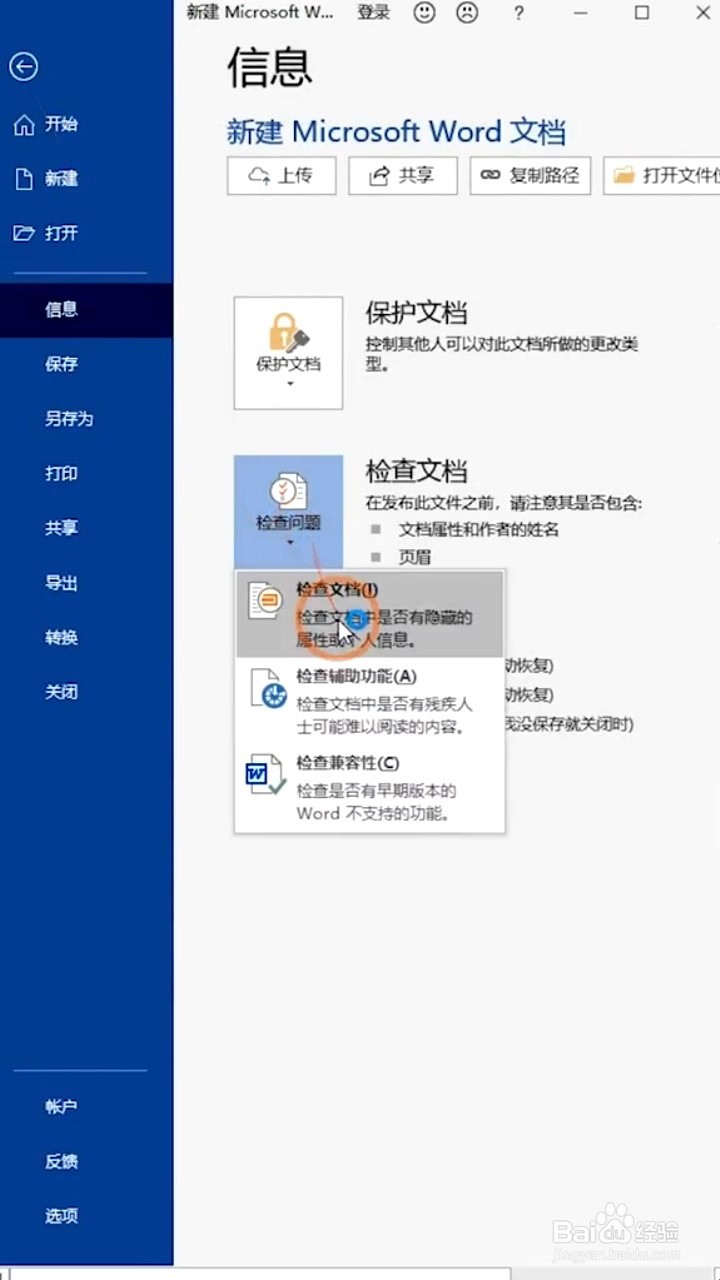Click the 检查文档 section heading
This screenshot has height=1280, width=720.
[x=416, y=471]
